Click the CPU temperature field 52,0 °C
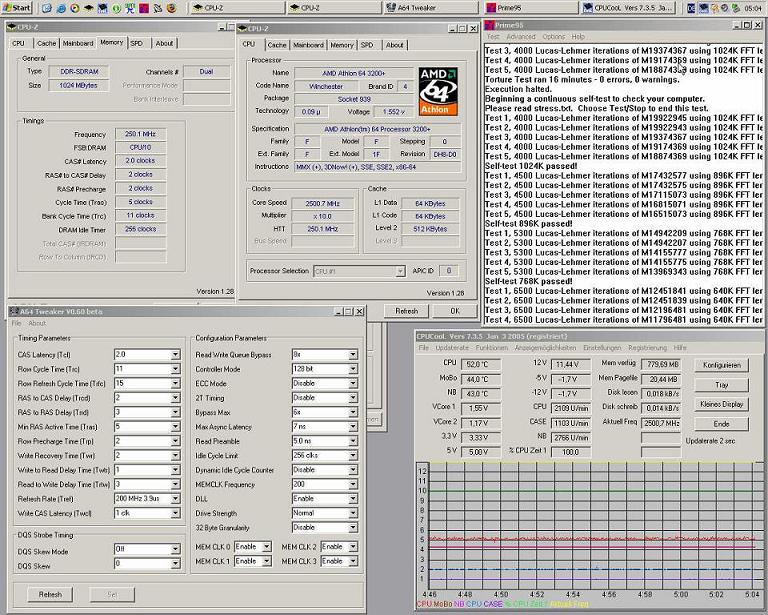768x615 pixels. 480,364
